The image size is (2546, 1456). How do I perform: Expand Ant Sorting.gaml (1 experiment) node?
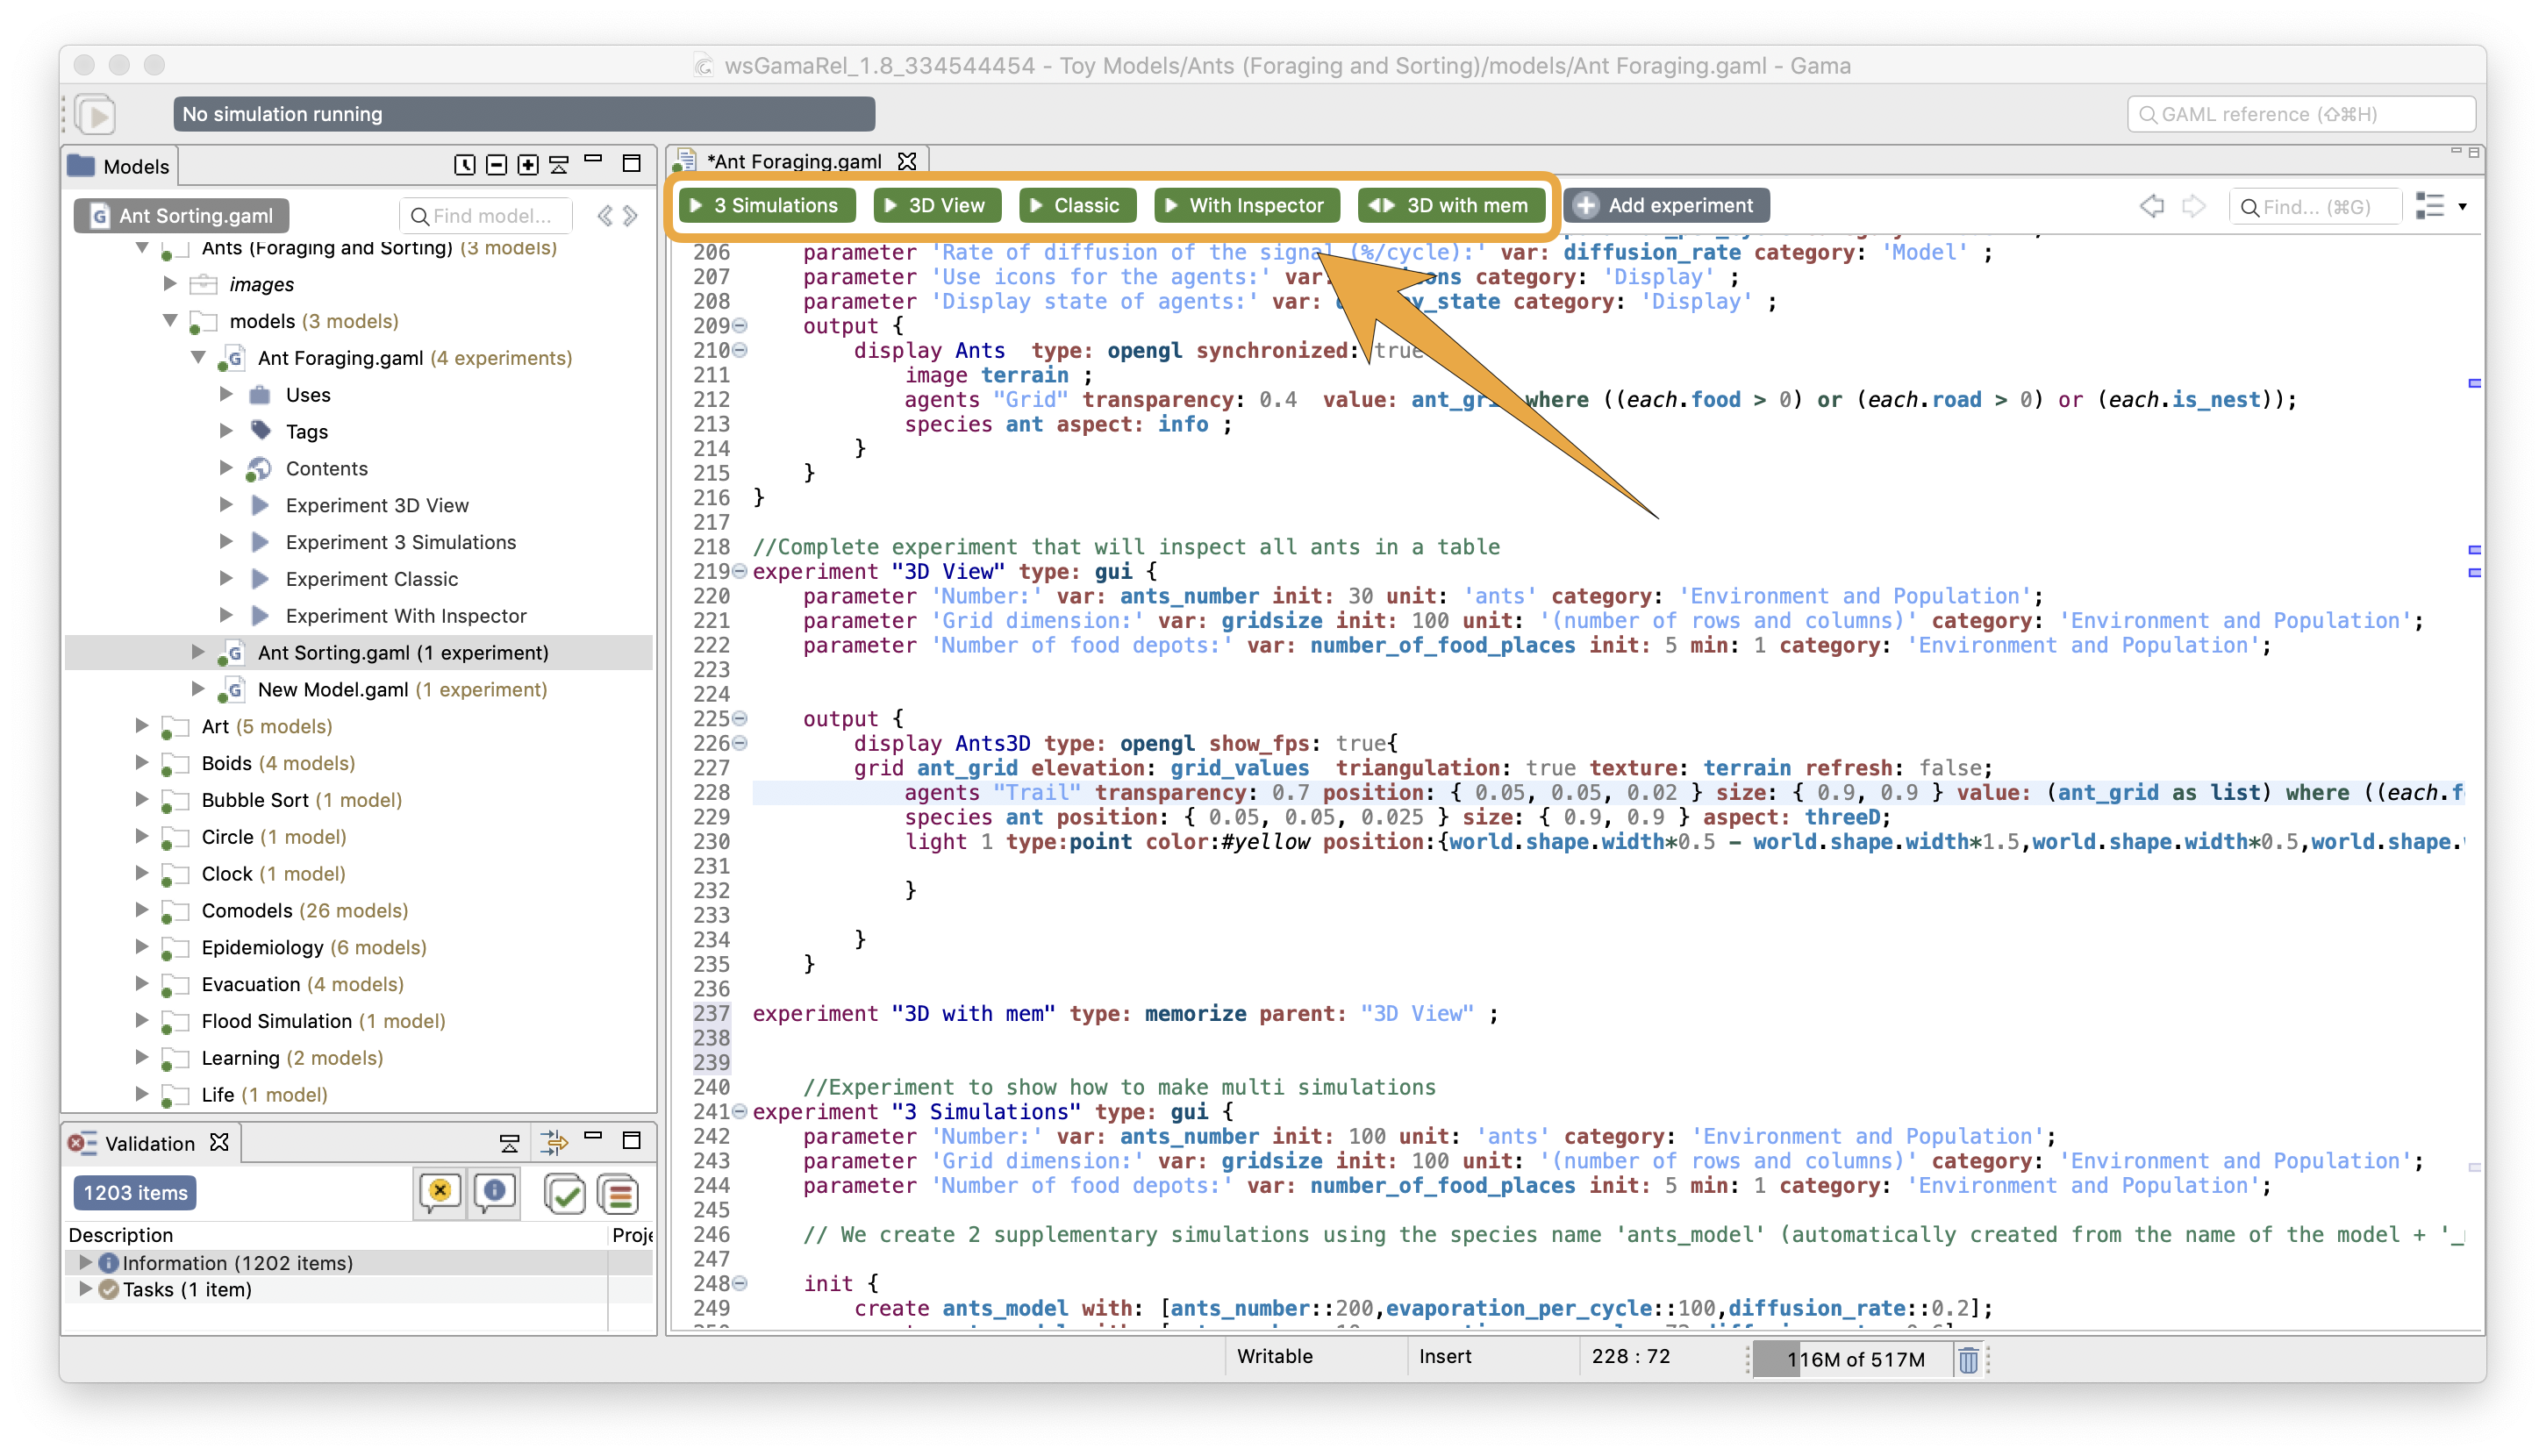pyautogui.click(x=198, y=652)
